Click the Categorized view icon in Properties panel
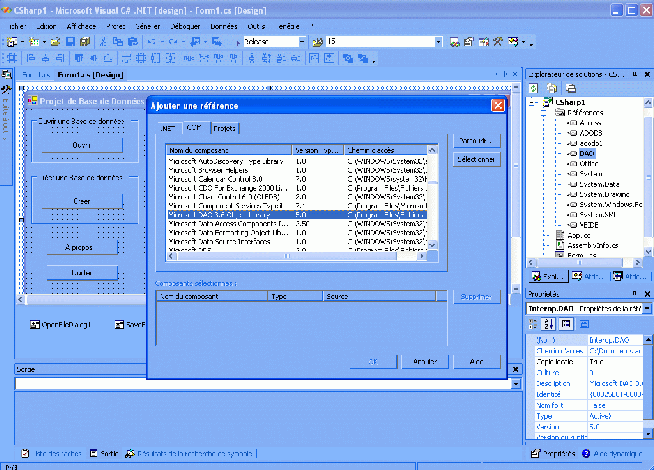Image resolution: width=654 pixels, height=470 pixels. tap(533, 324)
